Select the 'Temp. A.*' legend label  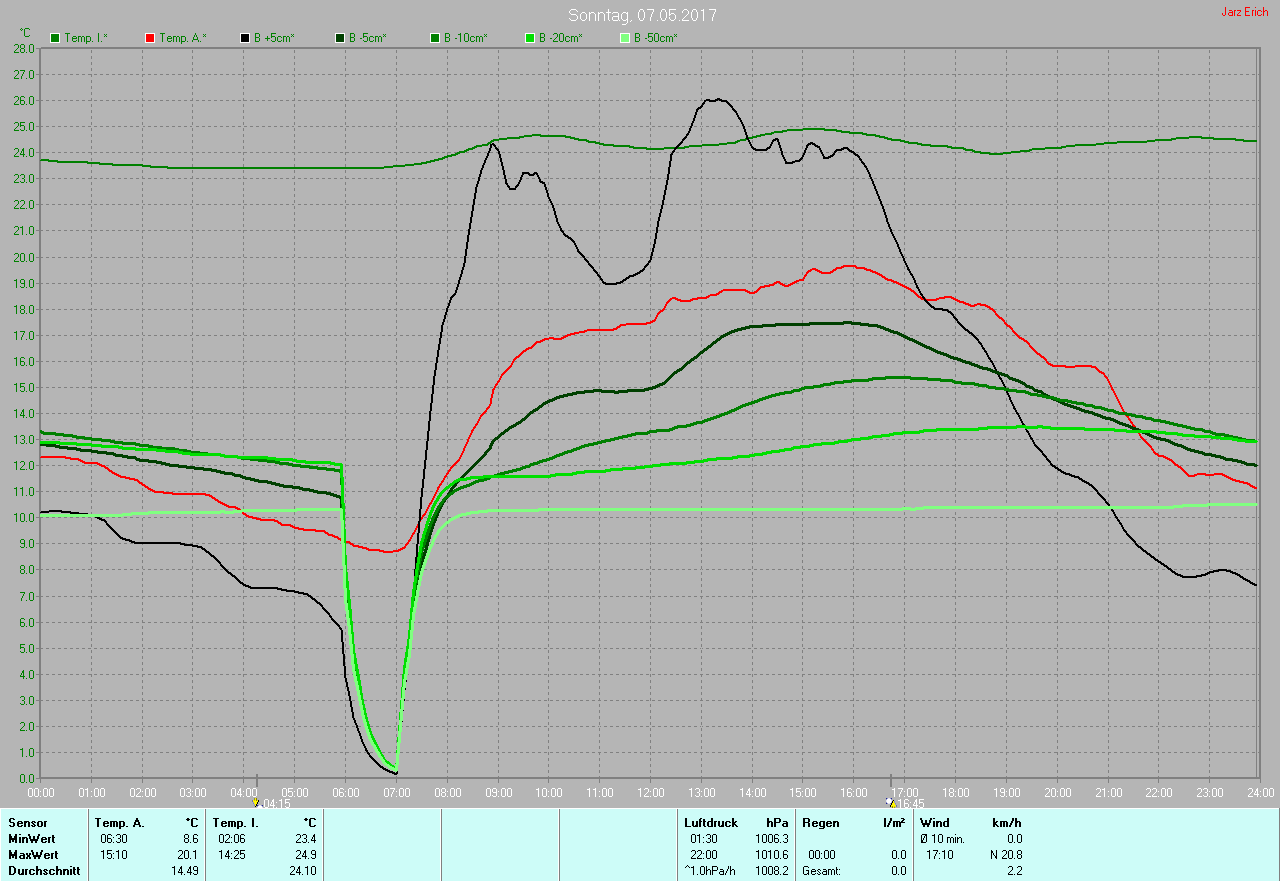click(183, 38)
